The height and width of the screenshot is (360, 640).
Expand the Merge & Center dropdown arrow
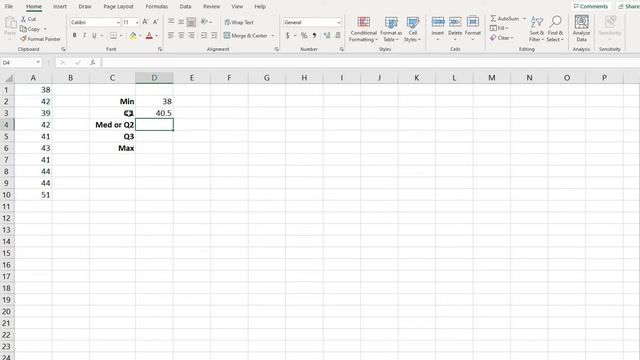(x=273, y=36)
